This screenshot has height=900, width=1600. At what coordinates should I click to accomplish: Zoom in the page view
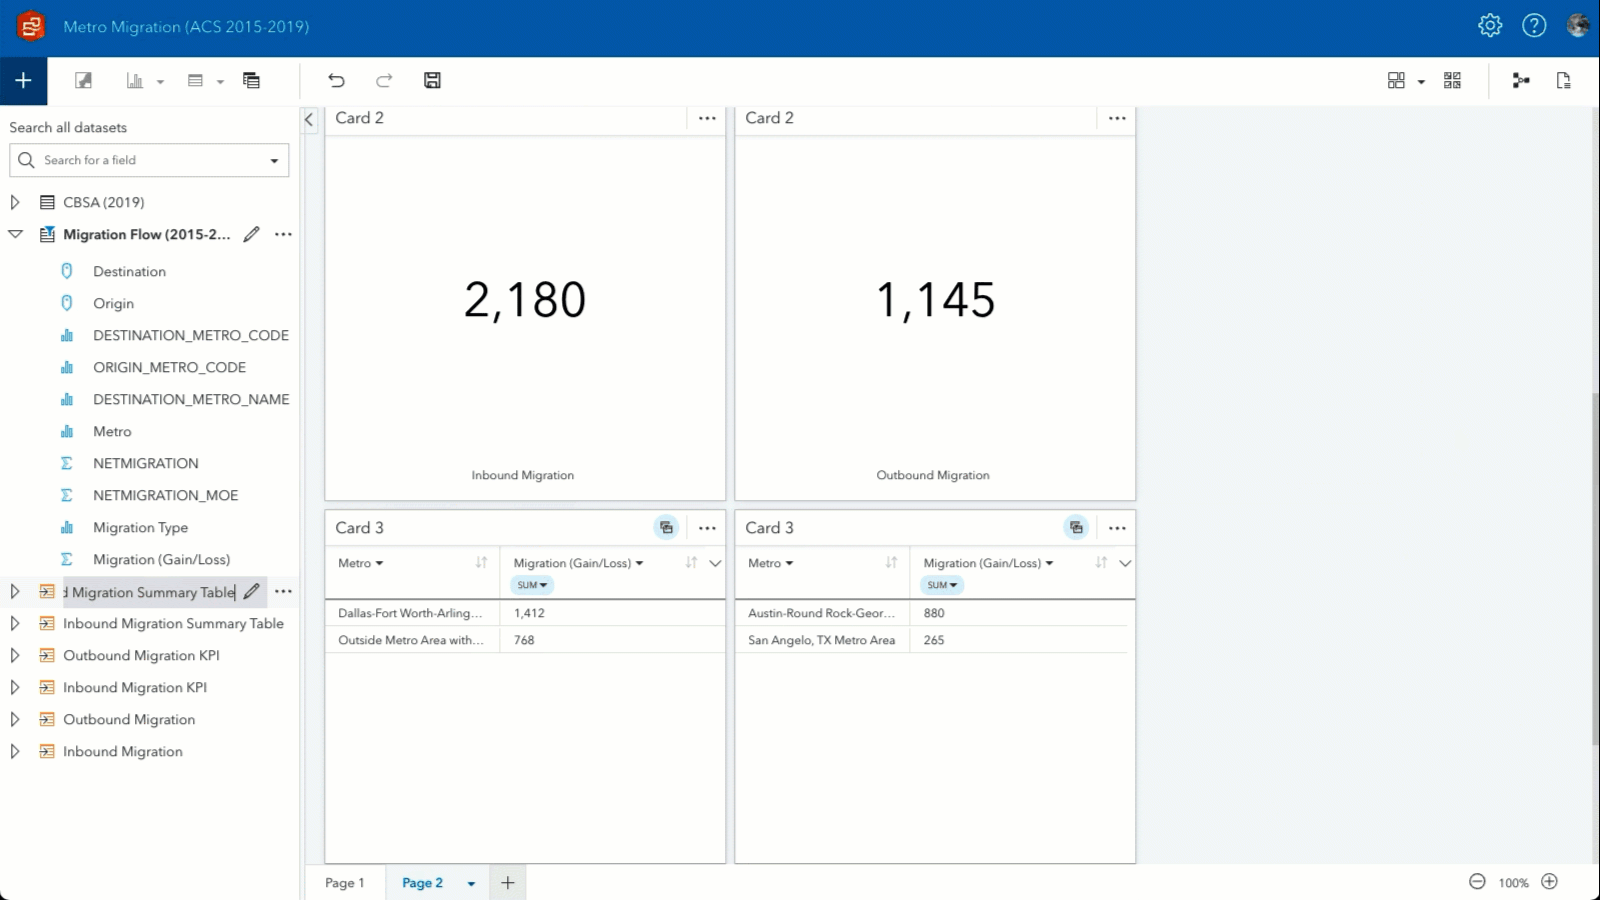(x=1549, y=882)
